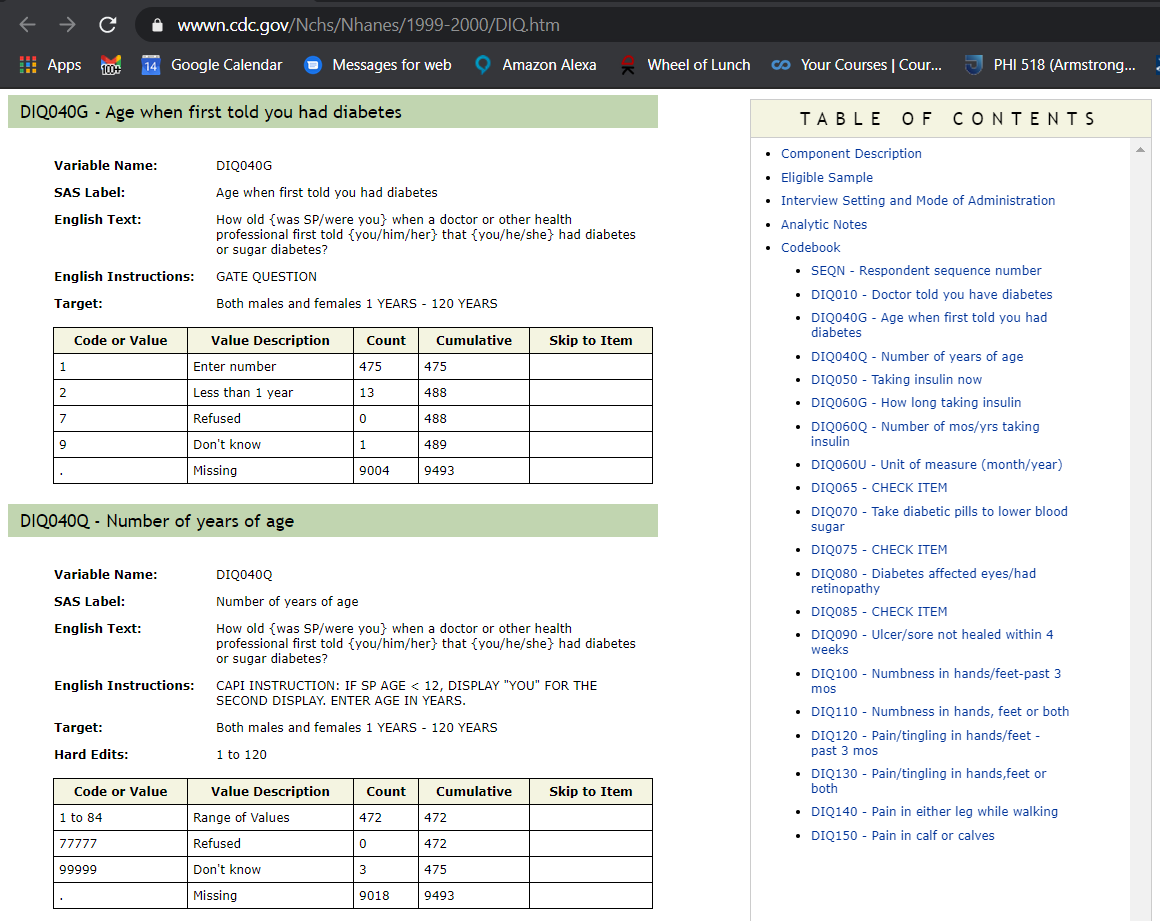Image resolution: width=1160 pixels, height=921 pixels.
Task: Reload the page with refresh icon
Action: click(107, 25)
